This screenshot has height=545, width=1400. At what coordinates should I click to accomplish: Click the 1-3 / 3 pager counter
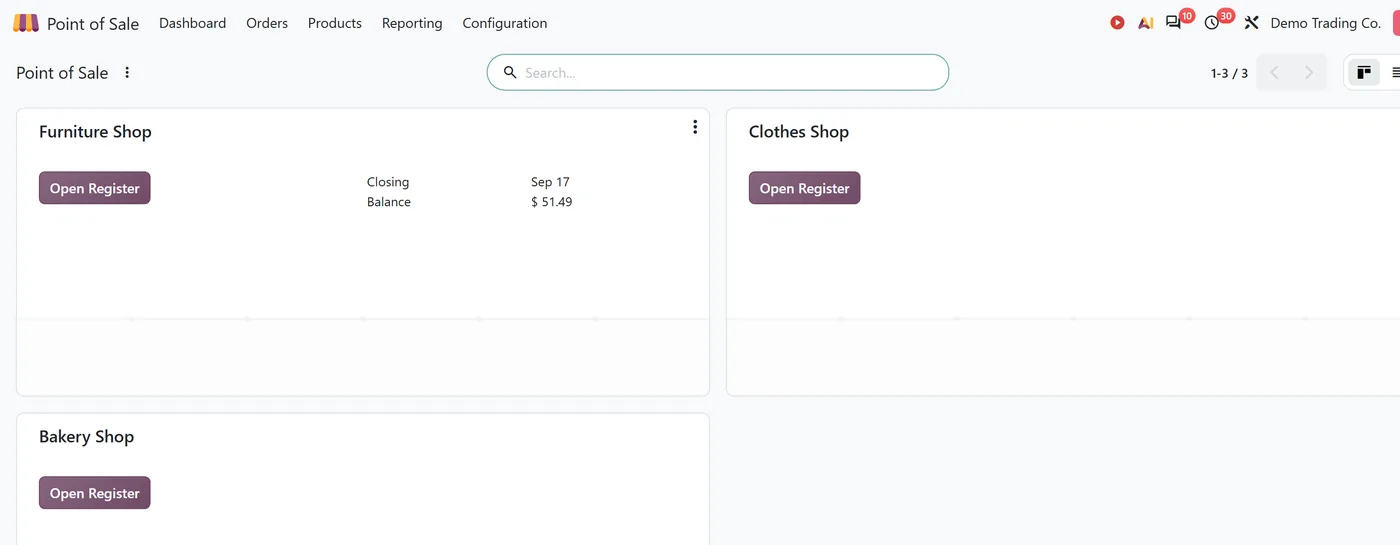1229,73
